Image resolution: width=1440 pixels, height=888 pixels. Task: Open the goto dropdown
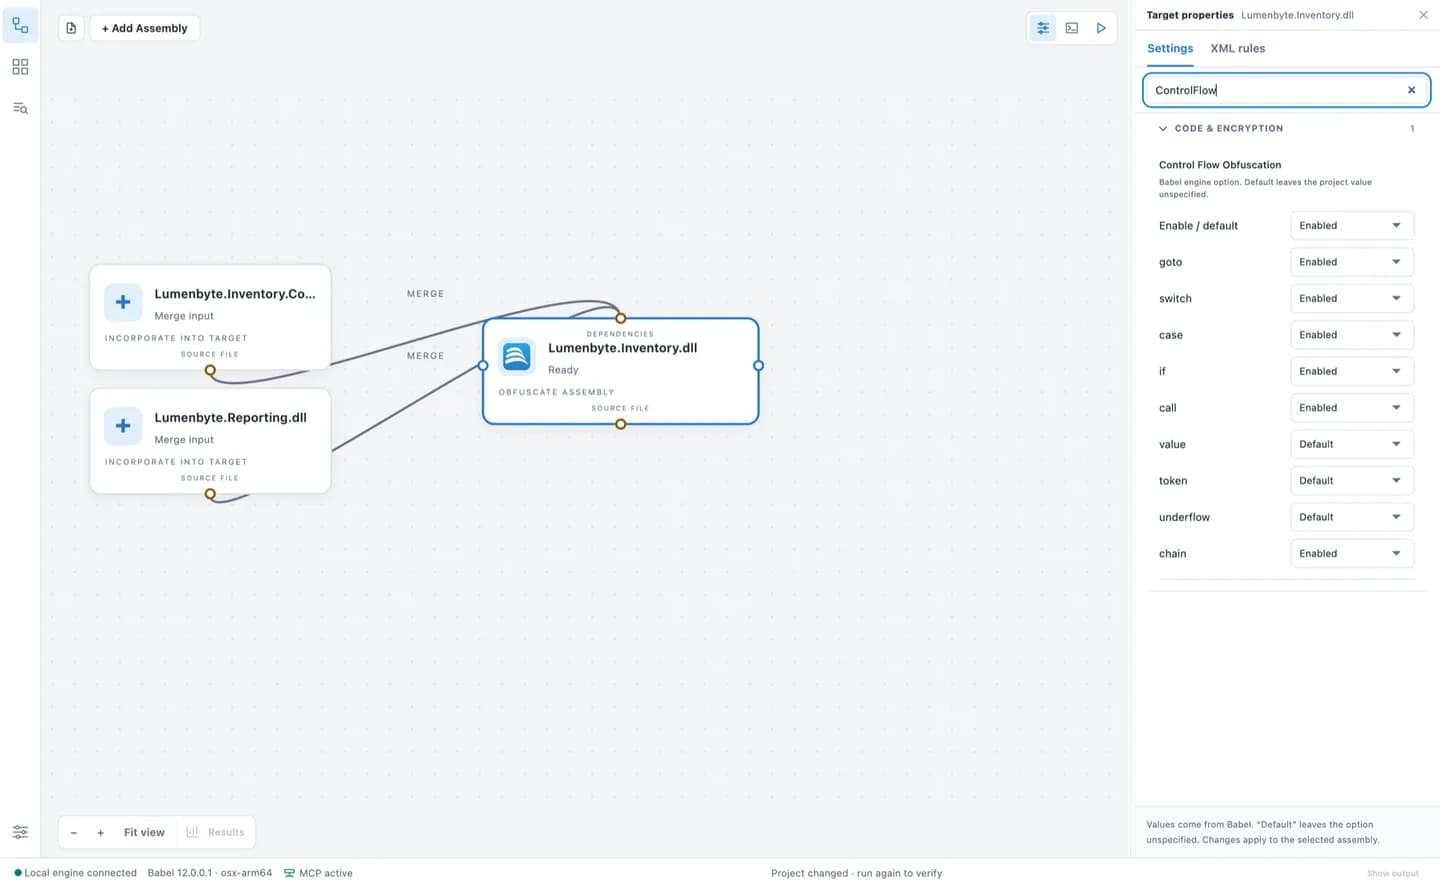pos(1351,262)
